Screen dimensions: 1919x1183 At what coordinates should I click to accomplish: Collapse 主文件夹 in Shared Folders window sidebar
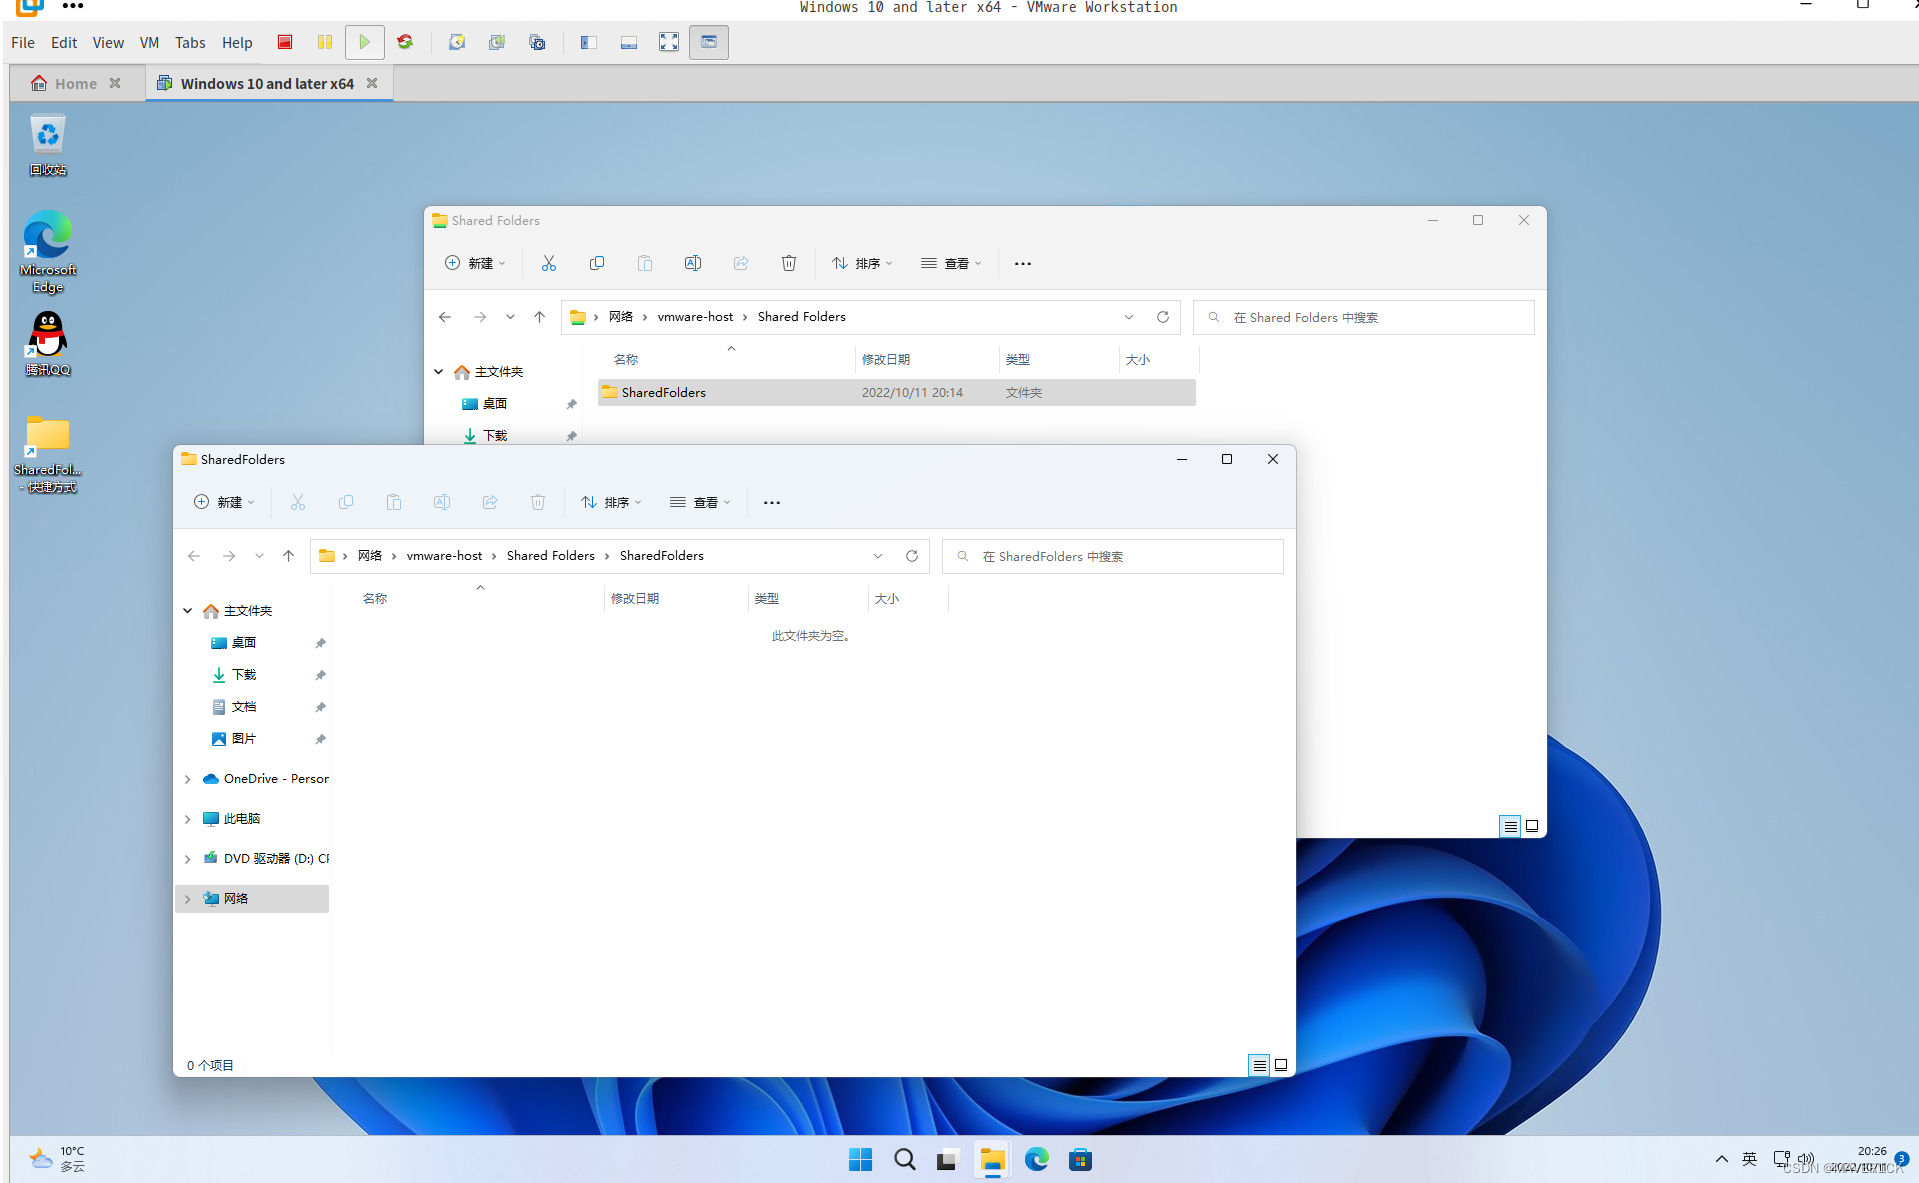pos(438,372)
